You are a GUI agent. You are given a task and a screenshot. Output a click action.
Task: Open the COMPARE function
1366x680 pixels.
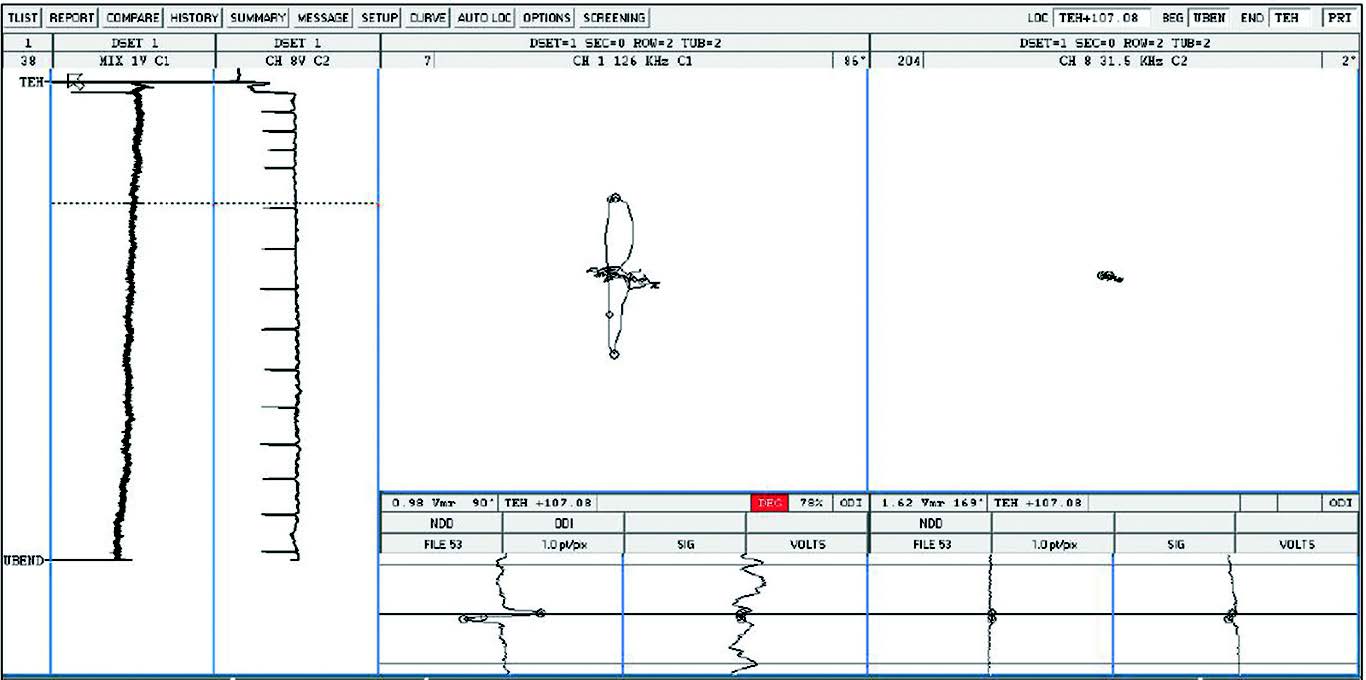tap(131, 16)
